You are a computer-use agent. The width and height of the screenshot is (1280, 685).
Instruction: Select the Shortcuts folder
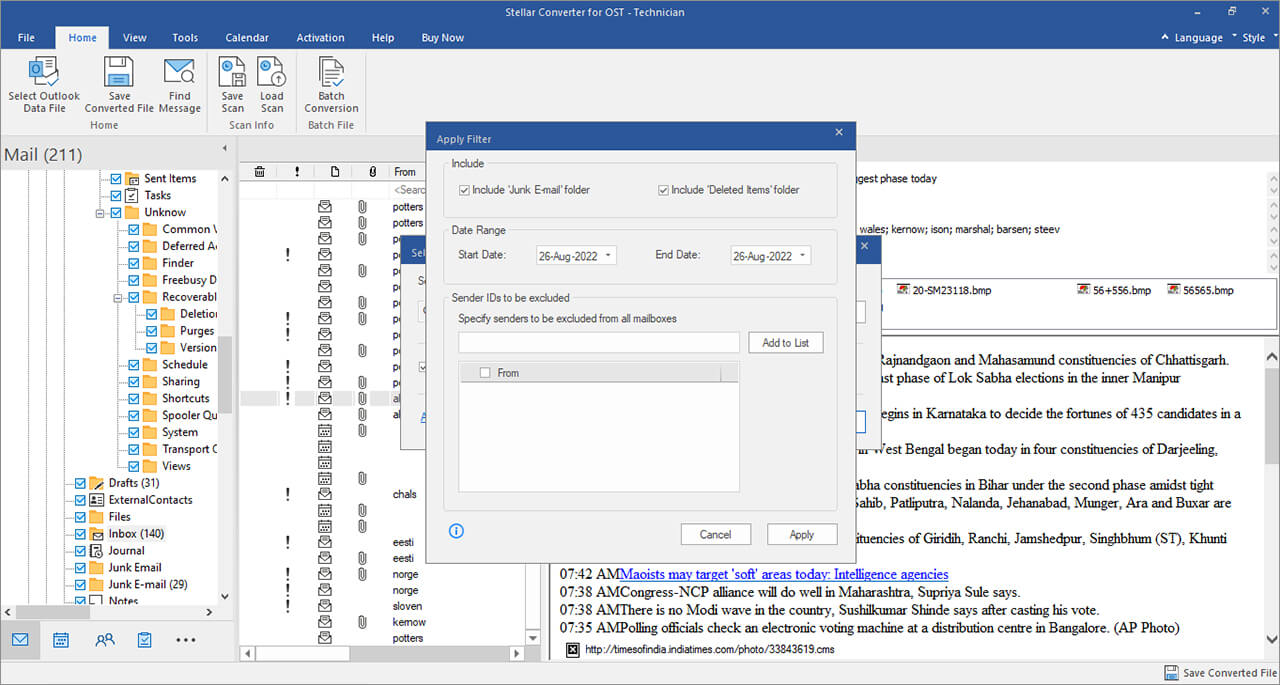[186, 398]
